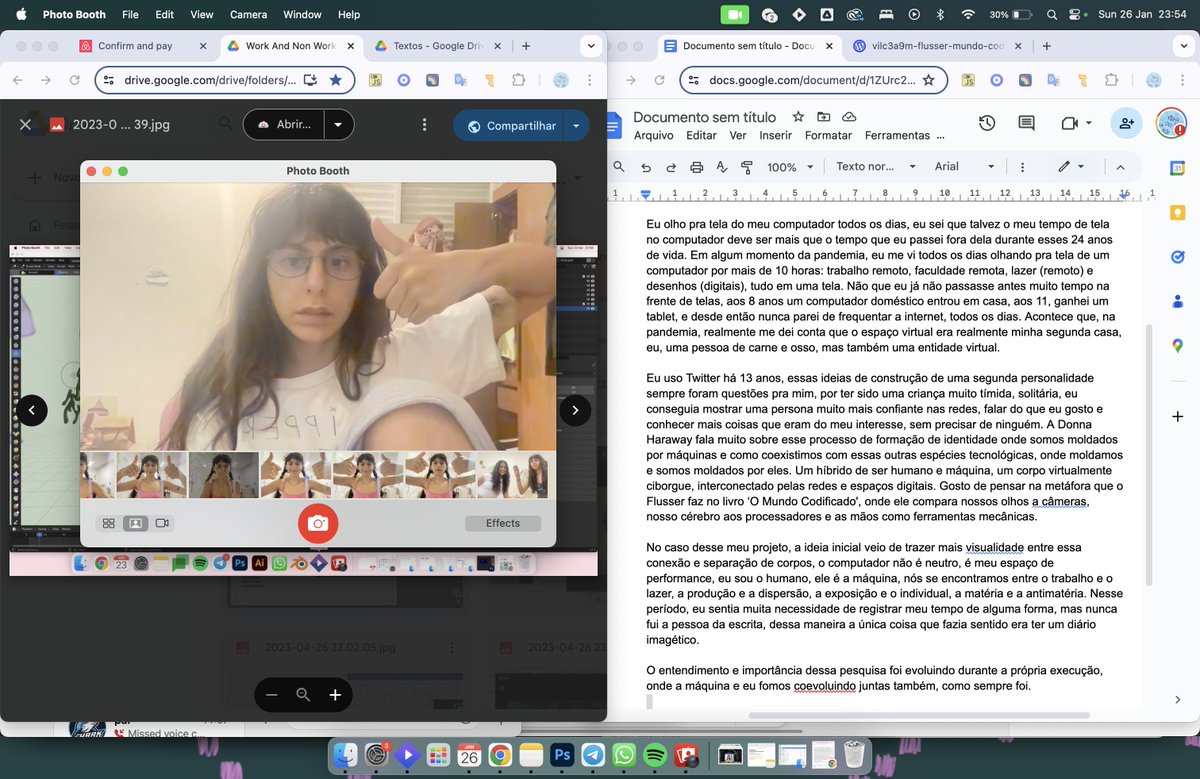Open Telegram from the Dock

pyautogui.click(x=592, y=755)
